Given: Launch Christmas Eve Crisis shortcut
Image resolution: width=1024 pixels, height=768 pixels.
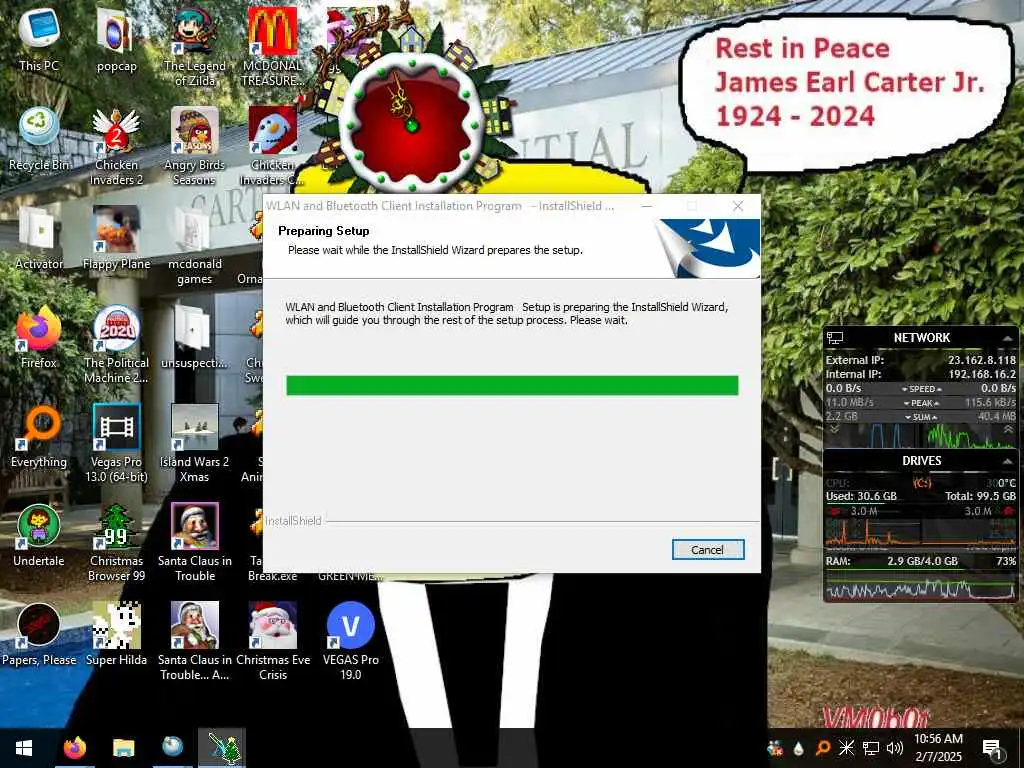Looking at the screenshot, I should [272, 641].
